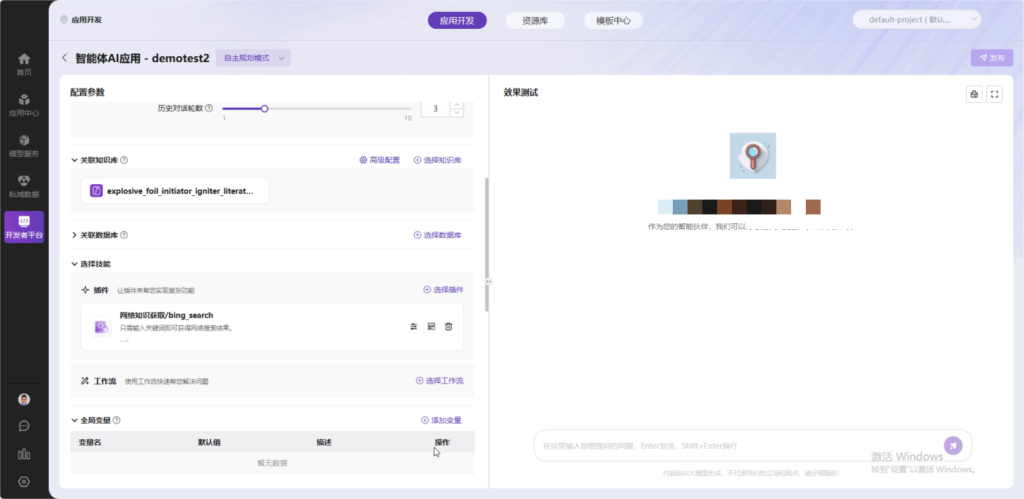Click the knowledge base file icon

click(x=96, y=191)
